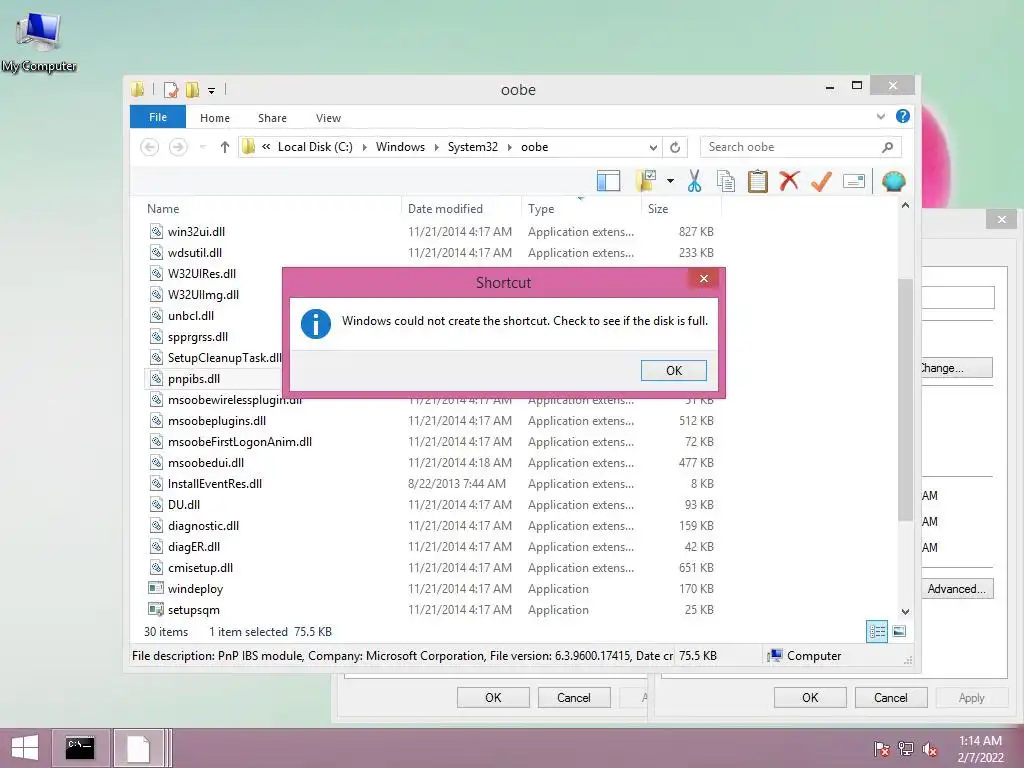Select setupsqm application
Viewport: 1024px width, 768px height.
pos(193,609)
